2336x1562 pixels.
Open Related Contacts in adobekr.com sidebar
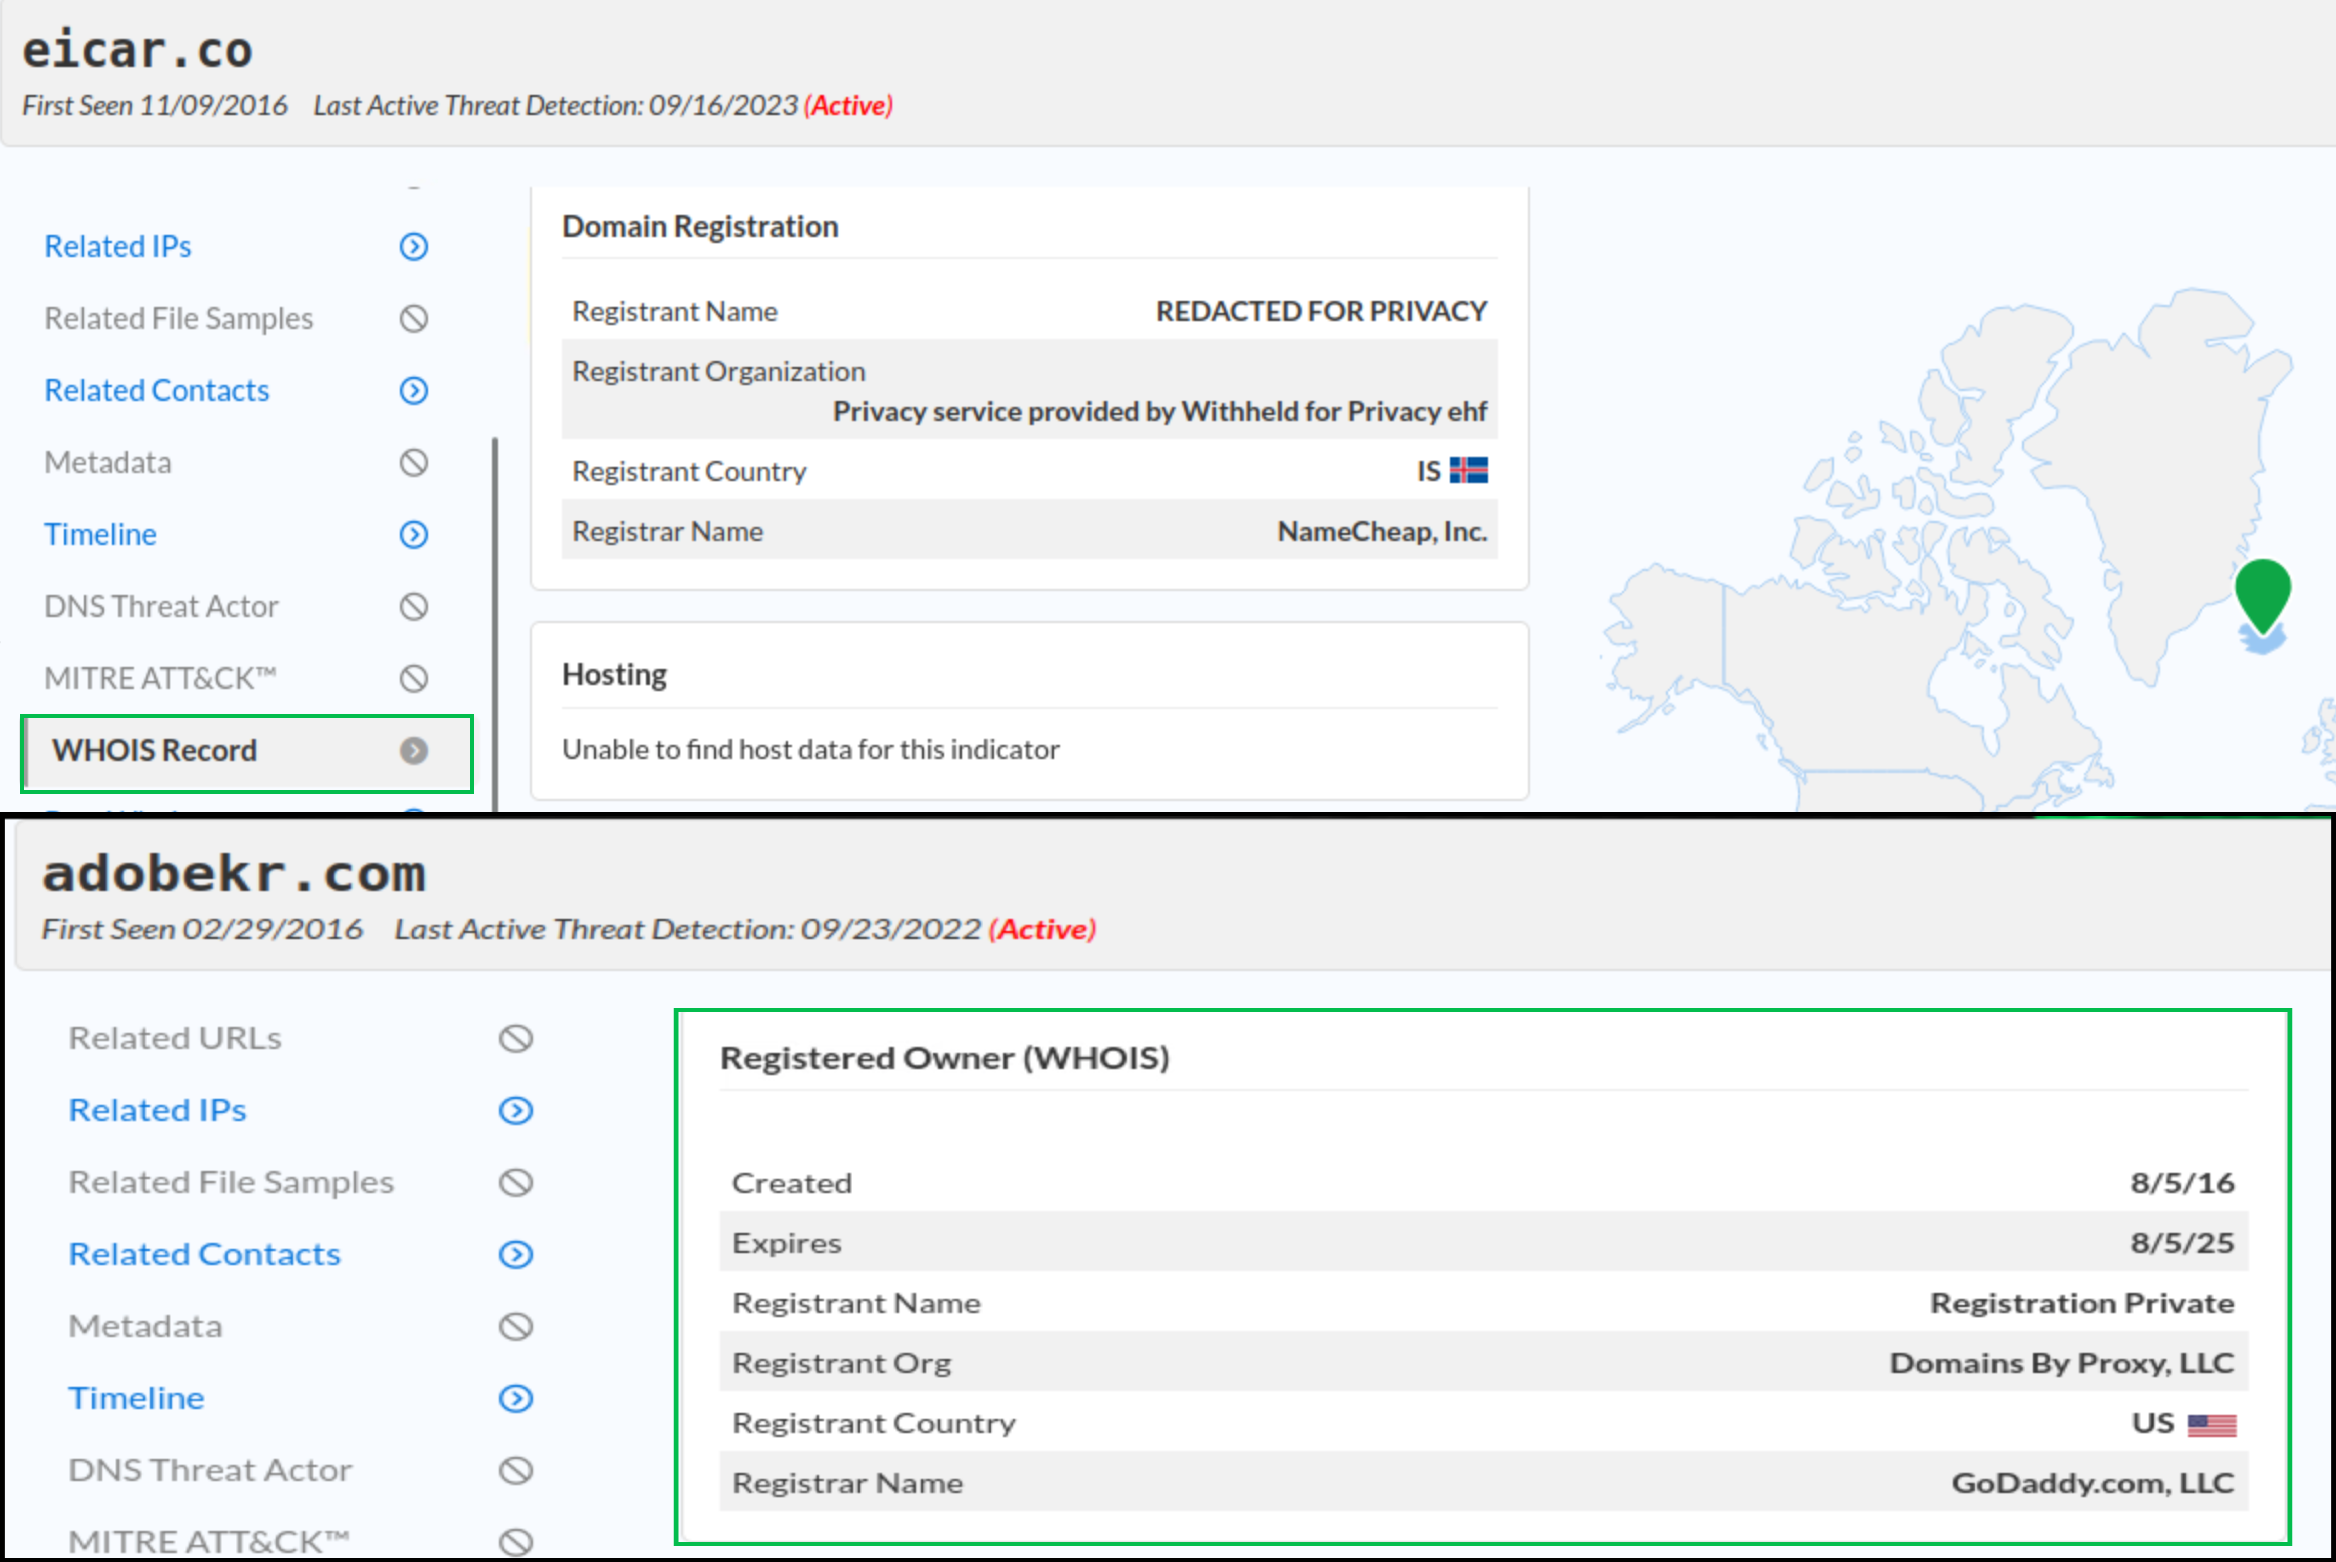coord(205,1255)
